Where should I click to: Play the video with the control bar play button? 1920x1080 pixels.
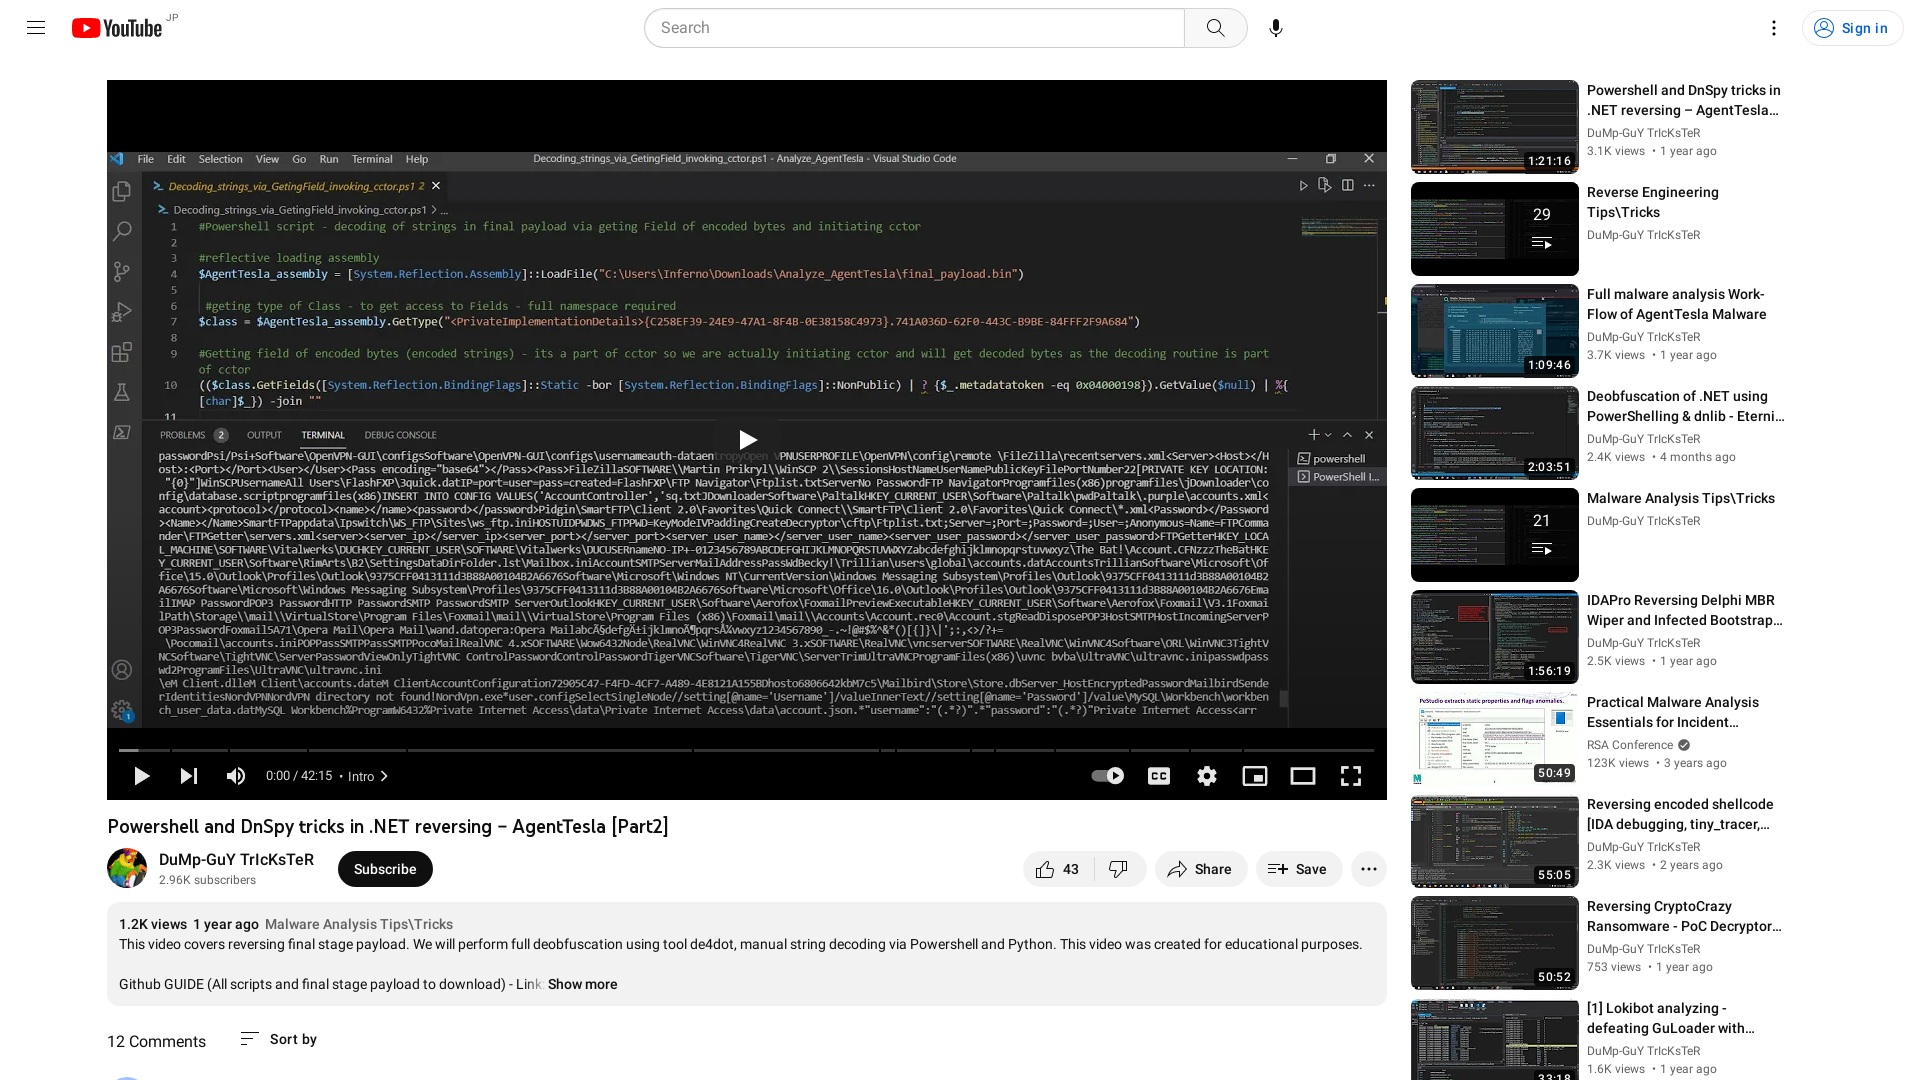[x=141, y=776]
